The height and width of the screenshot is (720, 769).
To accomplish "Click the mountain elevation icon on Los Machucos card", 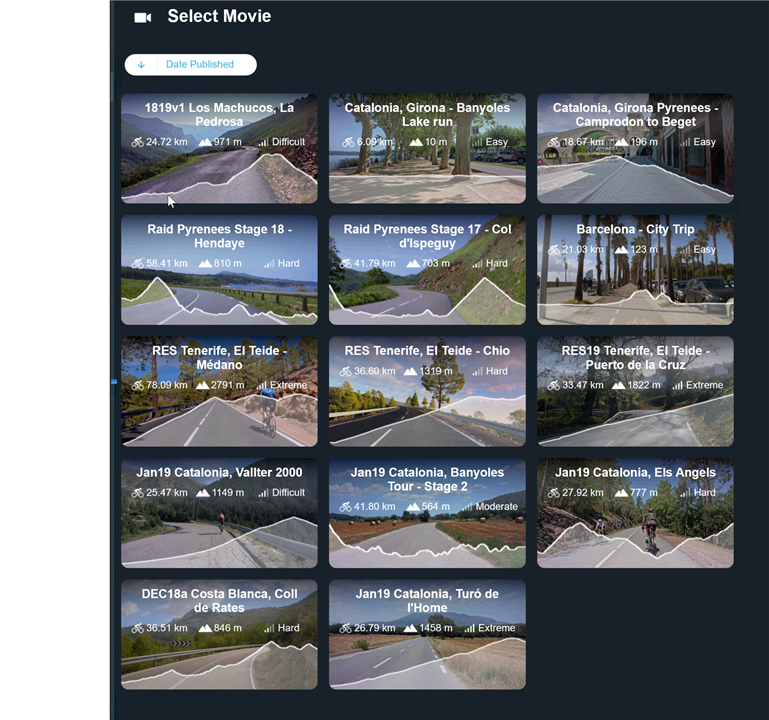I will coord(205,142).
